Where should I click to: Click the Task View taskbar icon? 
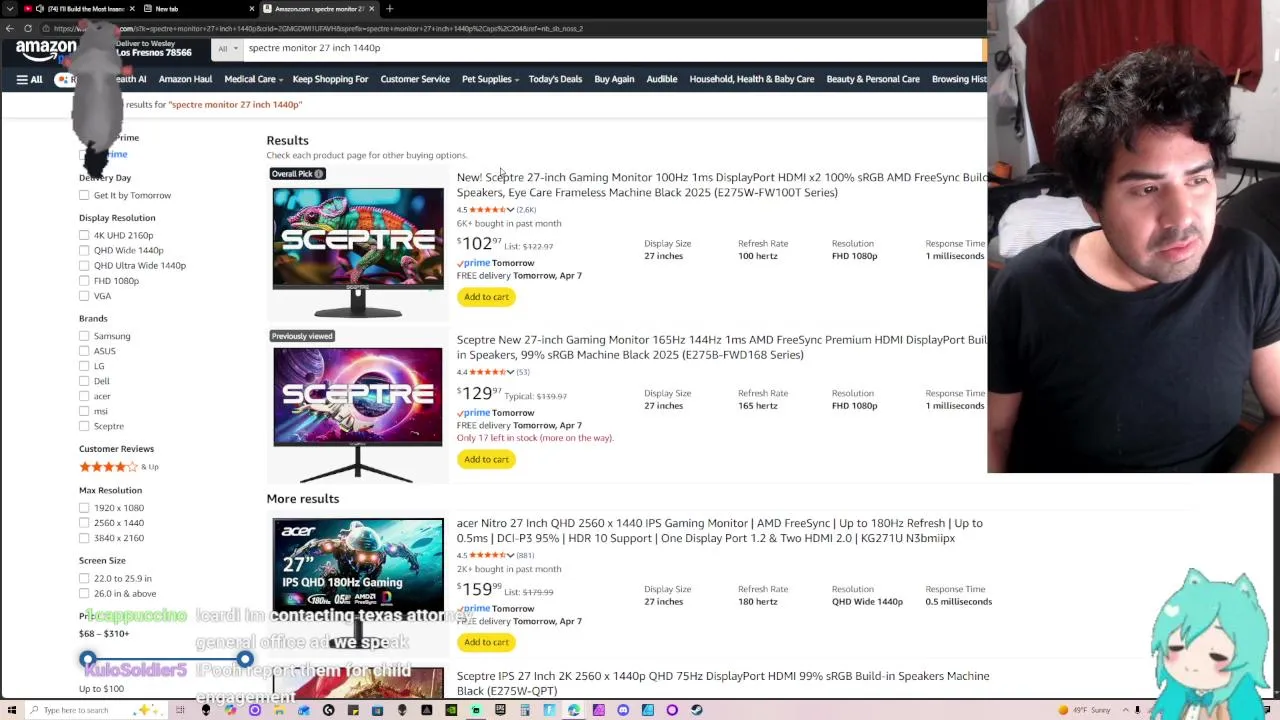click(x=180, y=710)
